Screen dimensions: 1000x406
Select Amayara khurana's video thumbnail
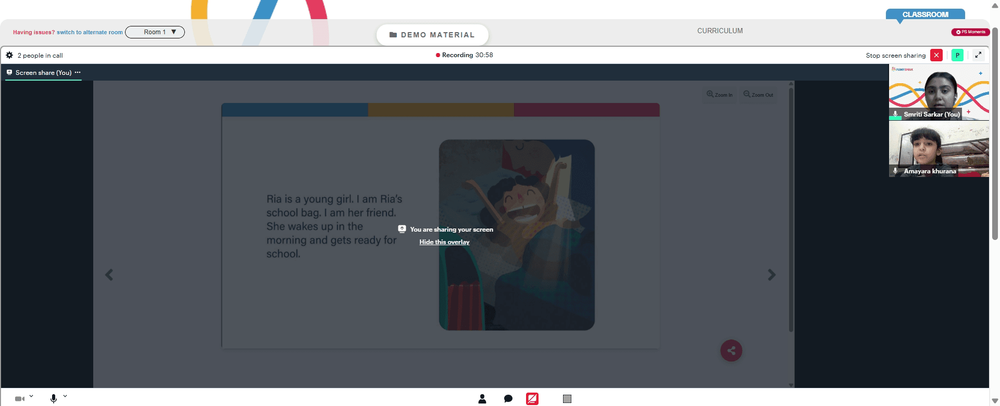pyautogui.click(x=939, y=149)
